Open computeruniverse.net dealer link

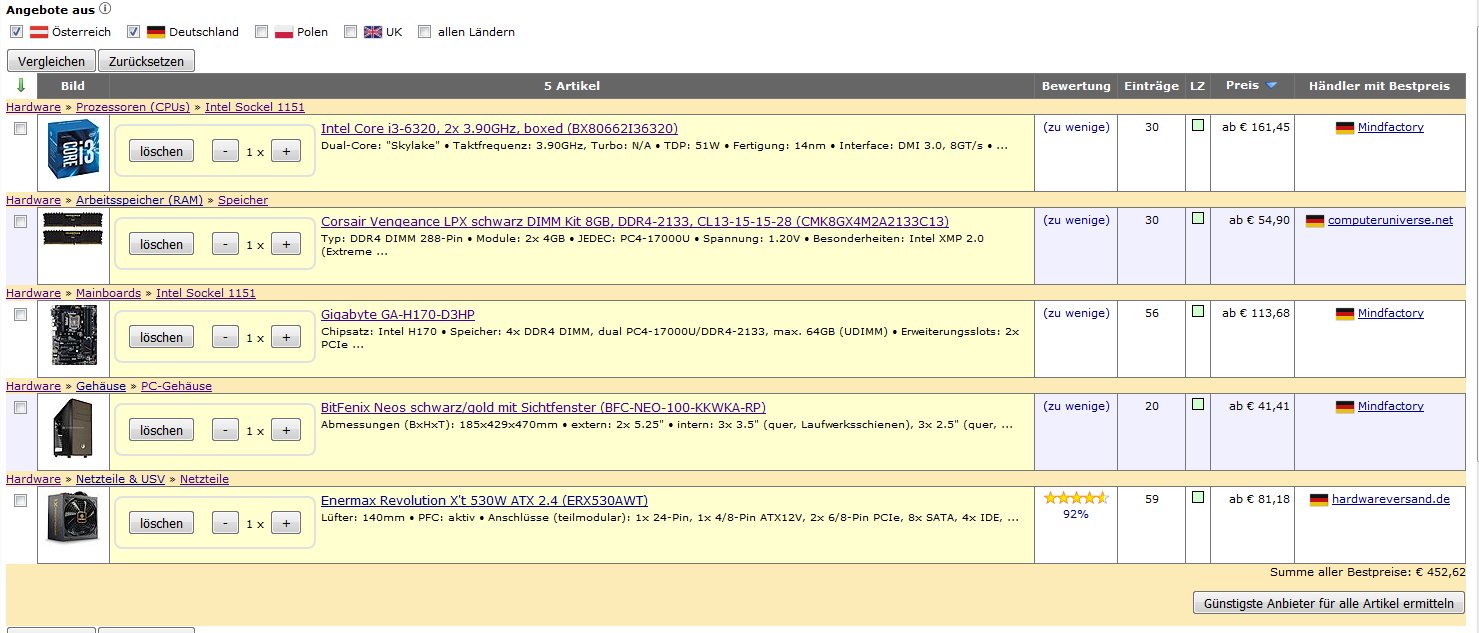pos(1390,220)
